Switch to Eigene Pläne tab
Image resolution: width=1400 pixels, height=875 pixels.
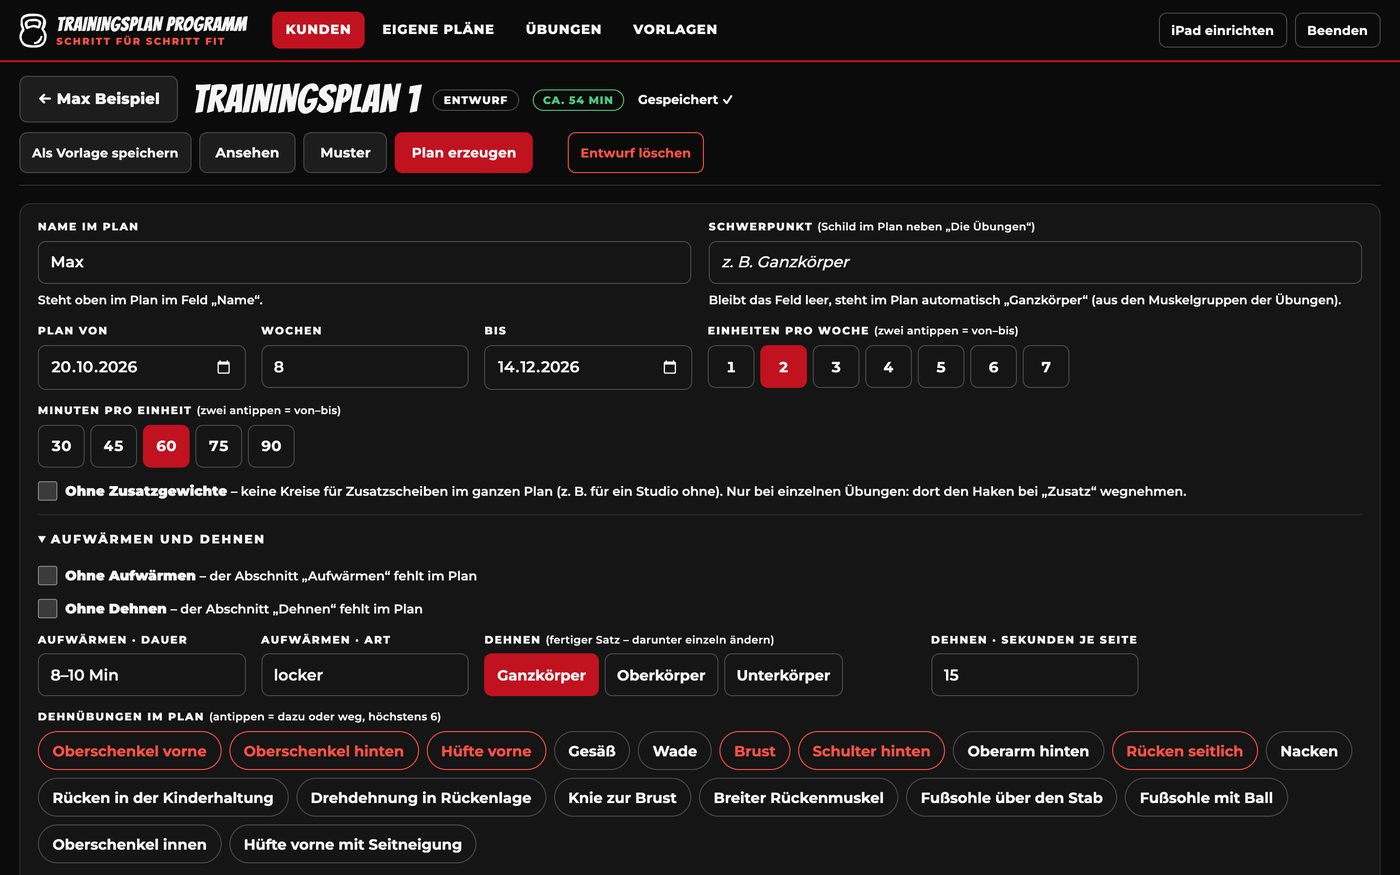coord(438,30)
